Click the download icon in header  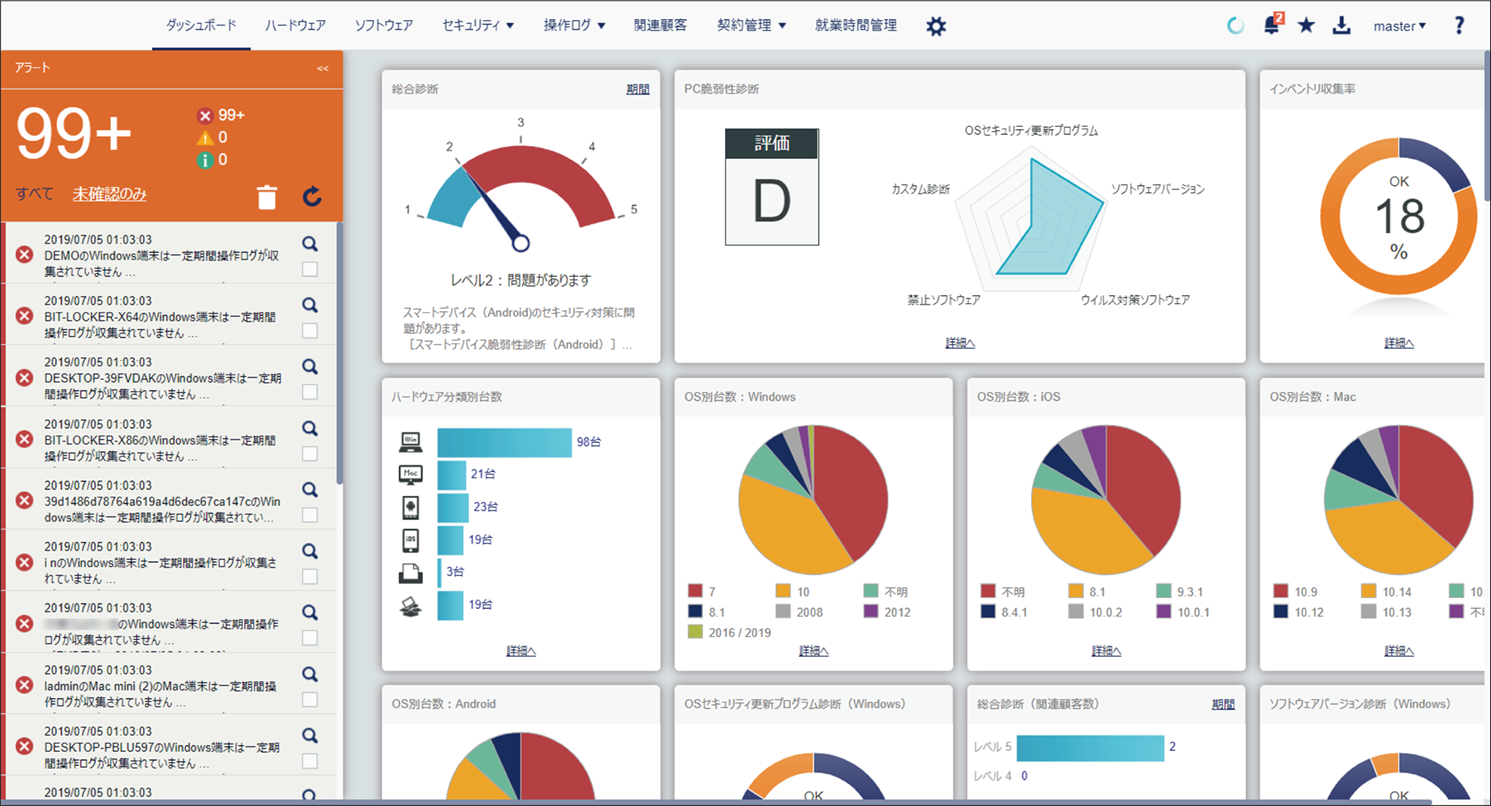(1342, 26)
